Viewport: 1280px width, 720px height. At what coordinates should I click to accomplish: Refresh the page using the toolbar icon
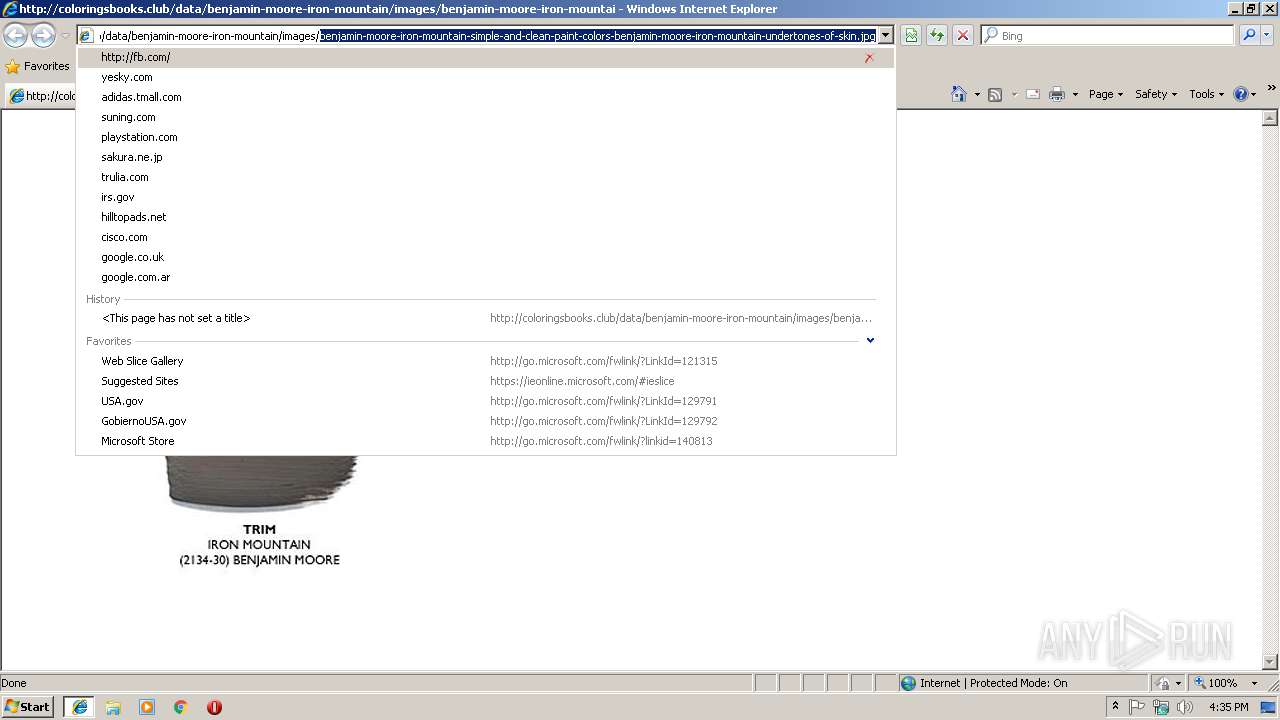point(937,36)
